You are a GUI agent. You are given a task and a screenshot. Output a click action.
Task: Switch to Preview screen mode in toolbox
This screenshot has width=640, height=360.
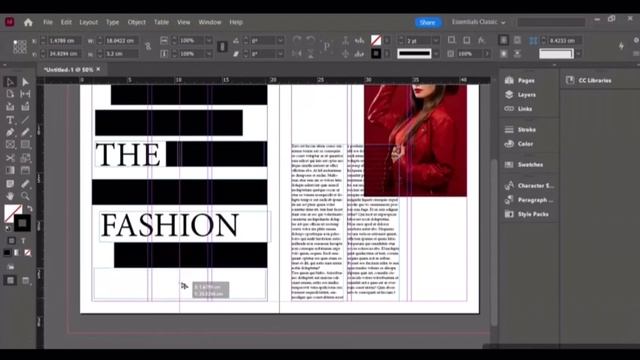(25, 280)
